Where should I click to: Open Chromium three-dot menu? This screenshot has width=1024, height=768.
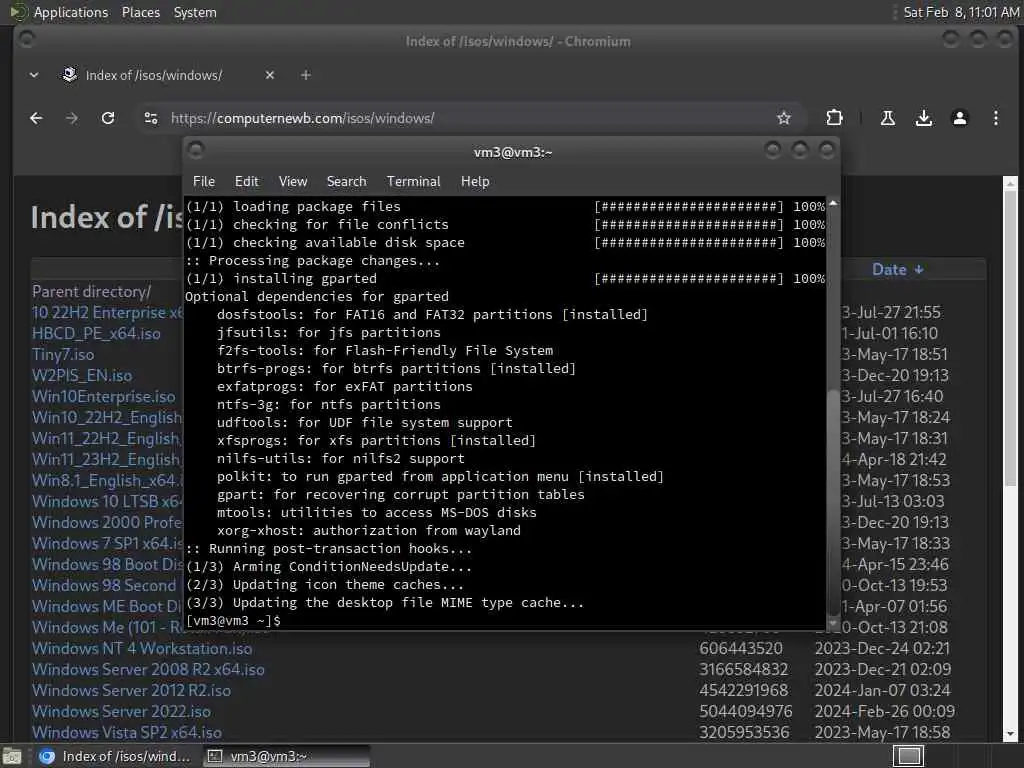995,118
